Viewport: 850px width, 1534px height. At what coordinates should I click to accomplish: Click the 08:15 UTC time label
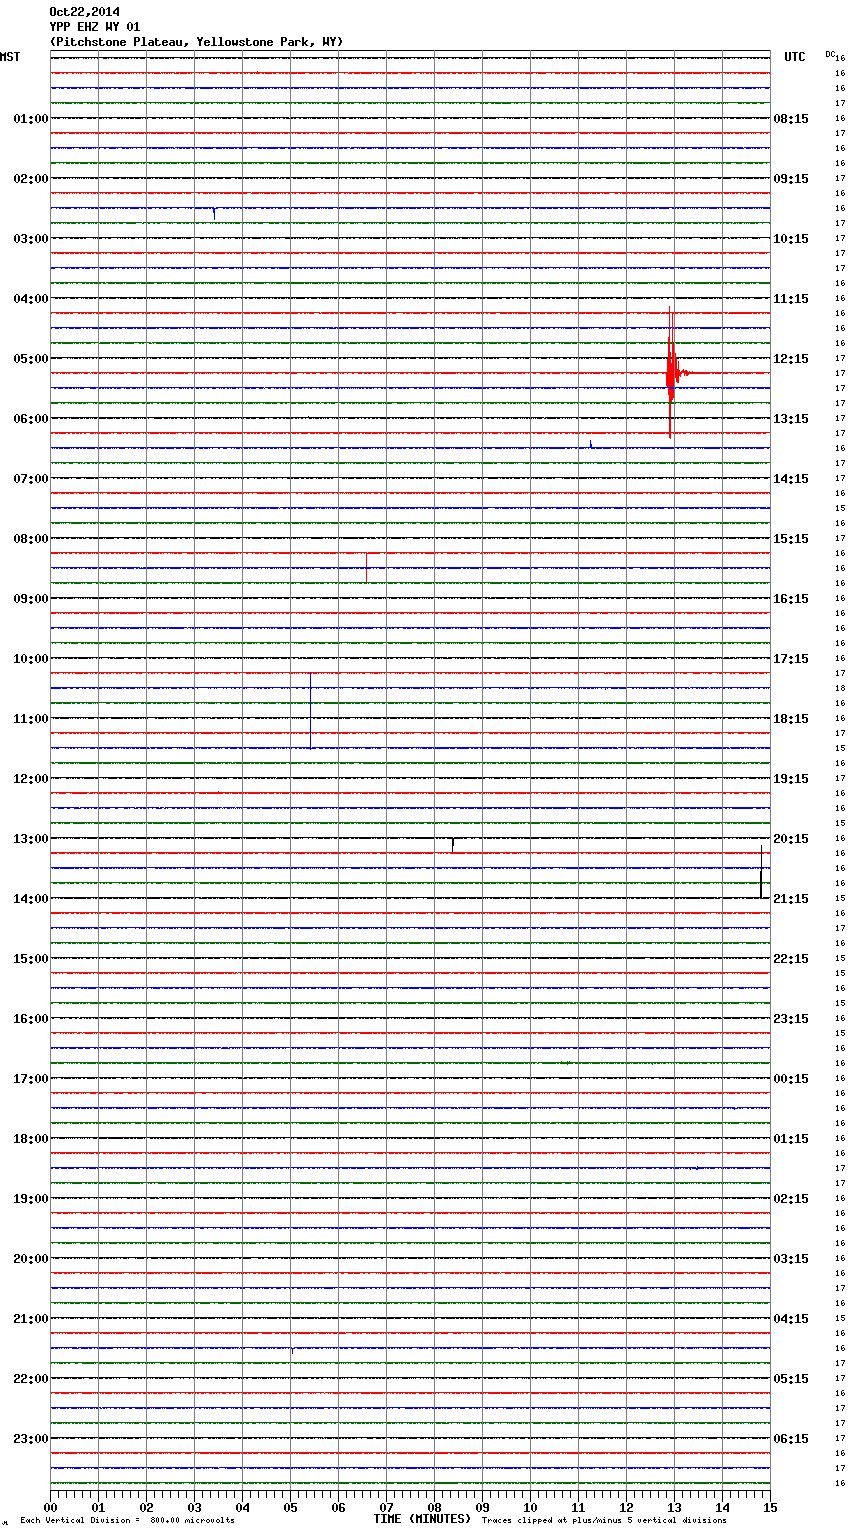791,119
